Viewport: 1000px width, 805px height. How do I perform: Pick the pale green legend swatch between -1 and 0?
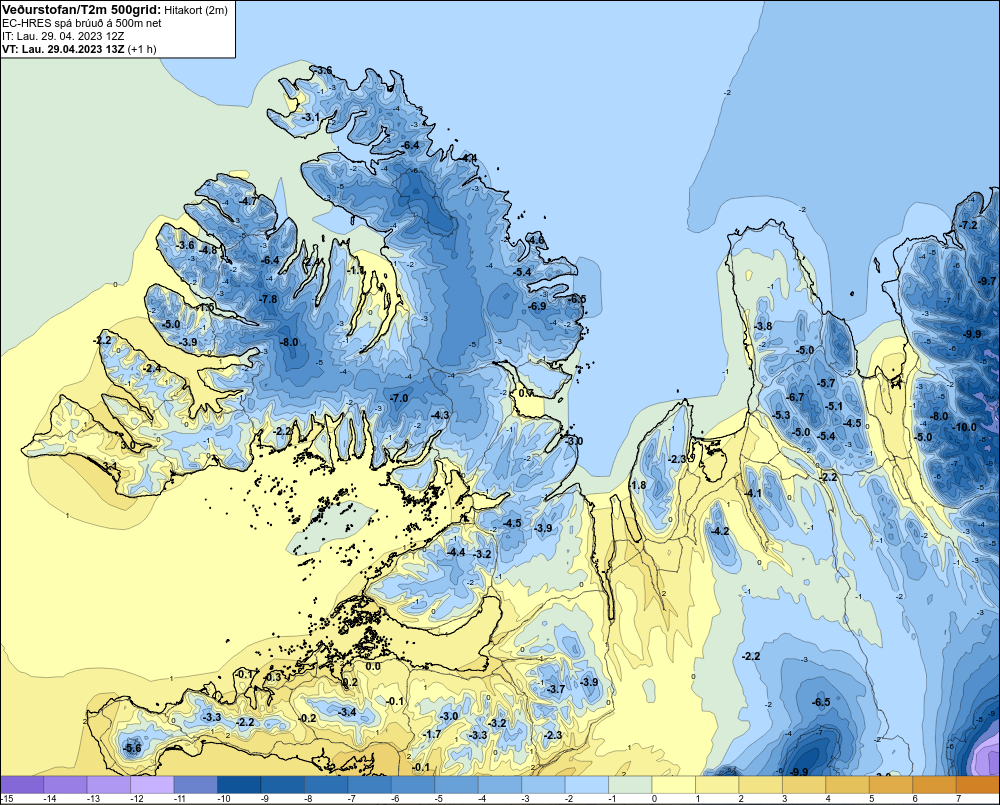630,785
